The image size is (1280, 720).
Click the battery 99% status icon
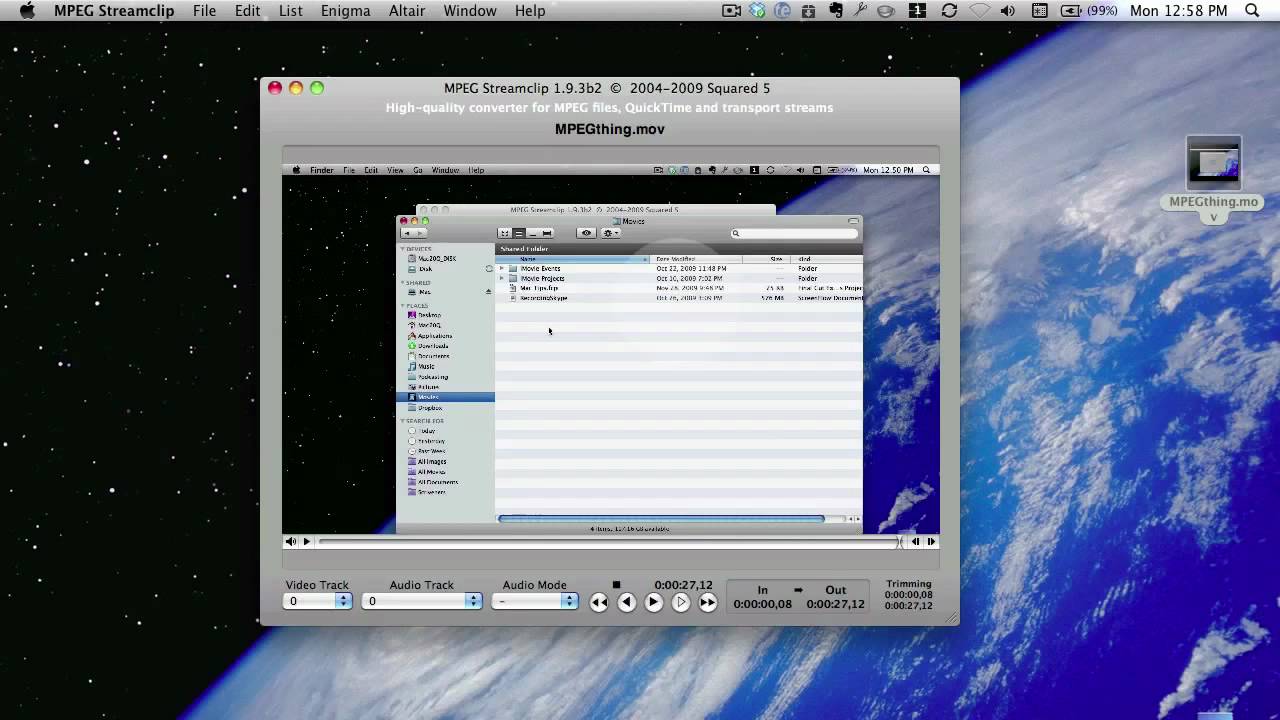coord(1088,11)
